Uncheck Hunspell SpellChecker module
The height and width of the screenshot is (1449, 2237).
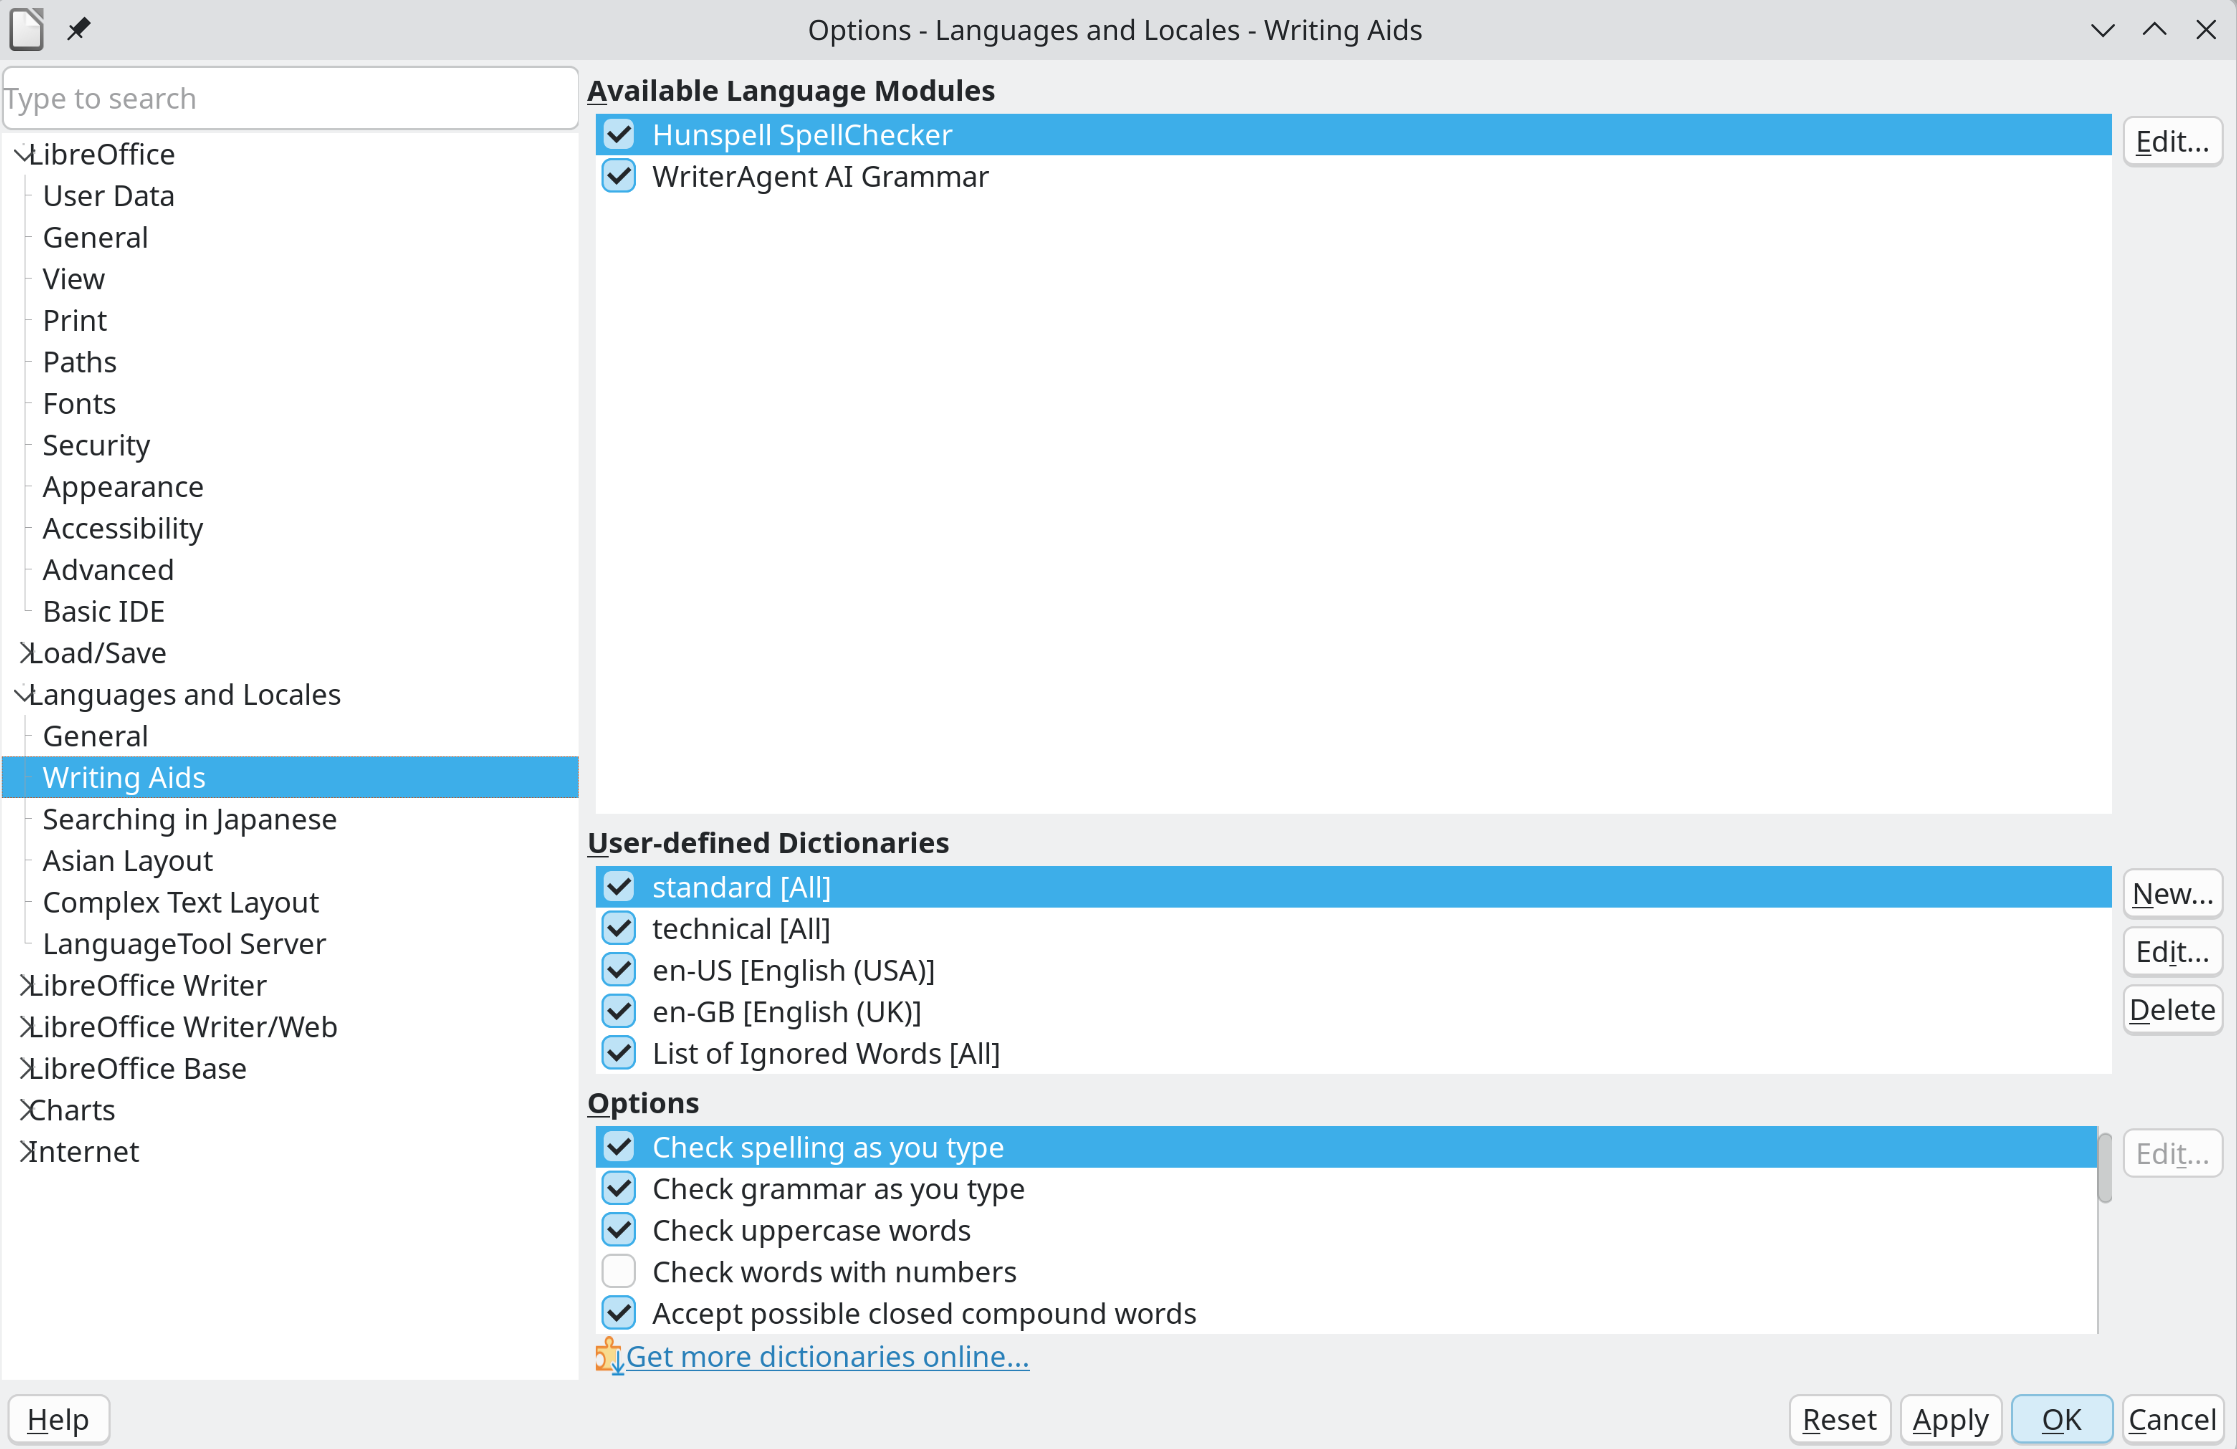pyautogui.click(x=619, y=134)
